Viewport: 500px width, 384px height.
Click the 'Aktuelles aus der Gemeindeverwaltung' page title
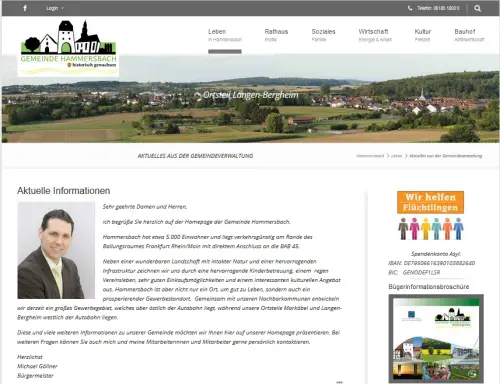195,156
